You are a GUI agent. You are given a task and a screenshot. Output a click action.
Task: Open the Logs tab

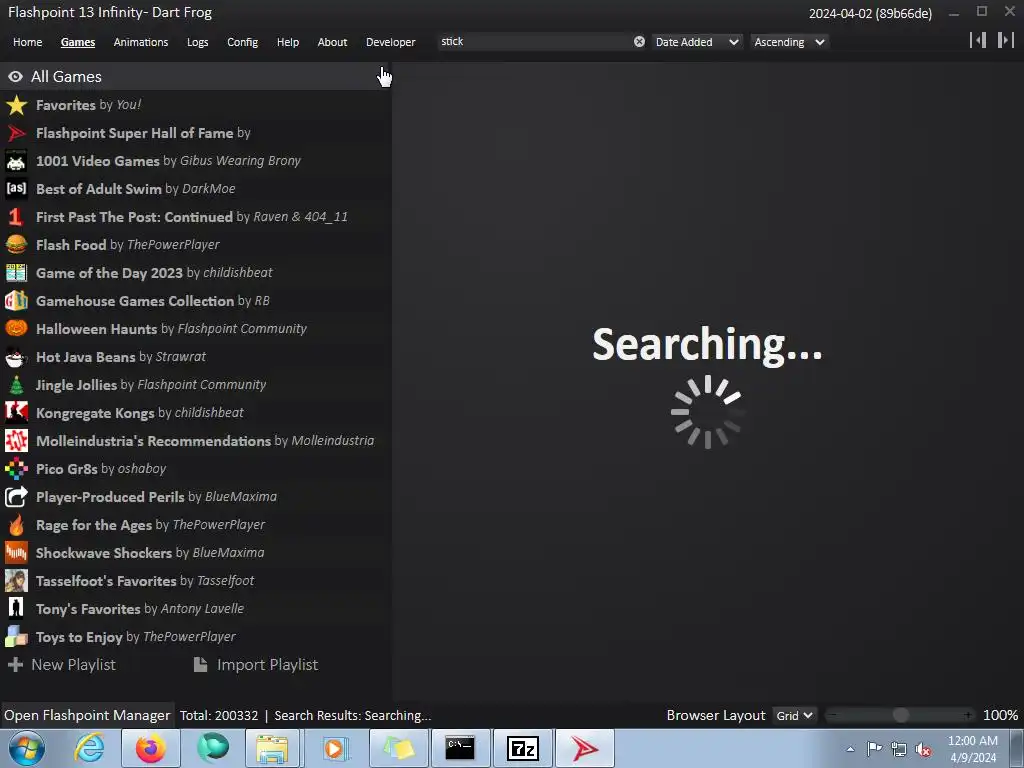[x=197, y=42]
